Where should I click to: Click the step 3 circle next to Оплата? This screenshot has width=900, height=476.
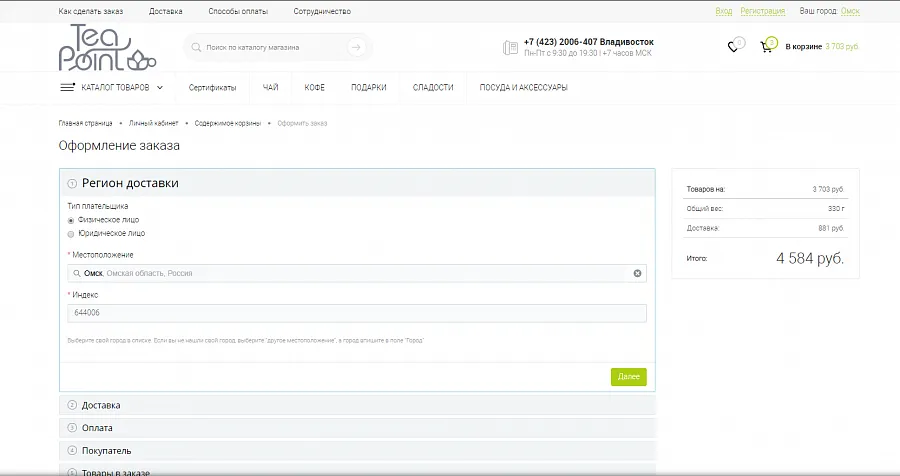coord(72,428)
